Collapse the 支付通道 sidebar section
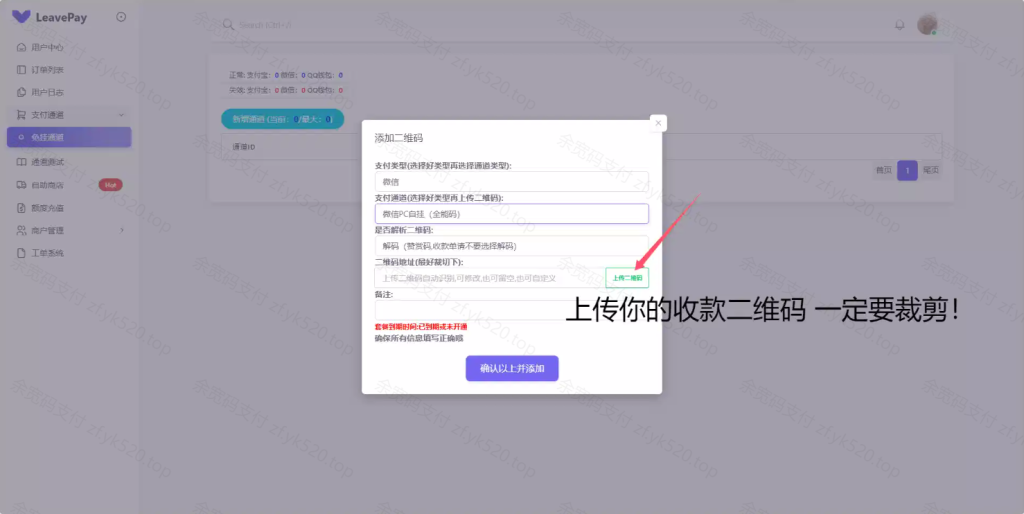The width and height of the screenshot is (1024, 514). coord(121,115)
